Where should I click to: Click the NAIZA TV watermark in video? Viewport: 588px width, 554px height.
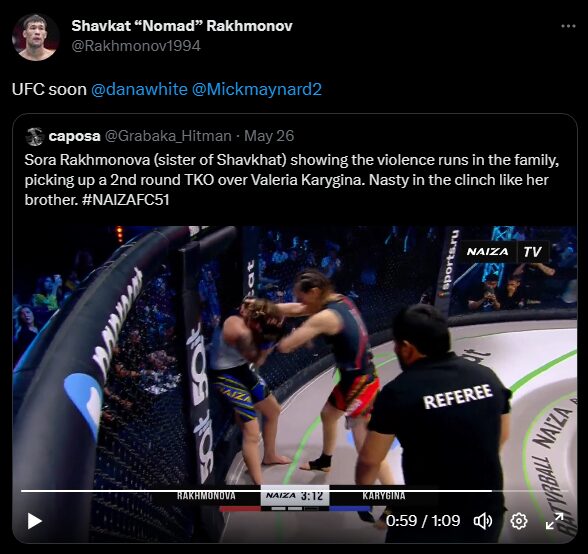coord(504,252)
